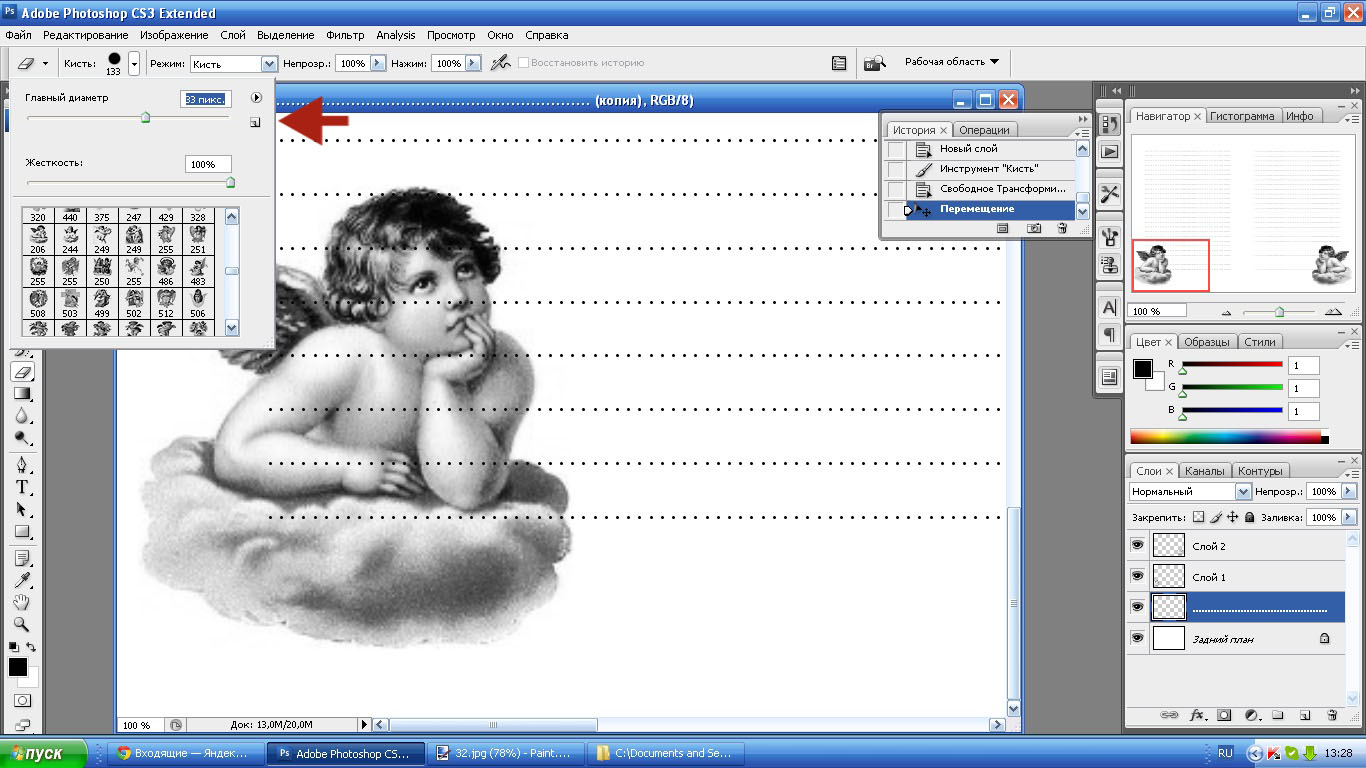
Task: Switch to the Гистограмма tab
Action: pos(1243,116)
